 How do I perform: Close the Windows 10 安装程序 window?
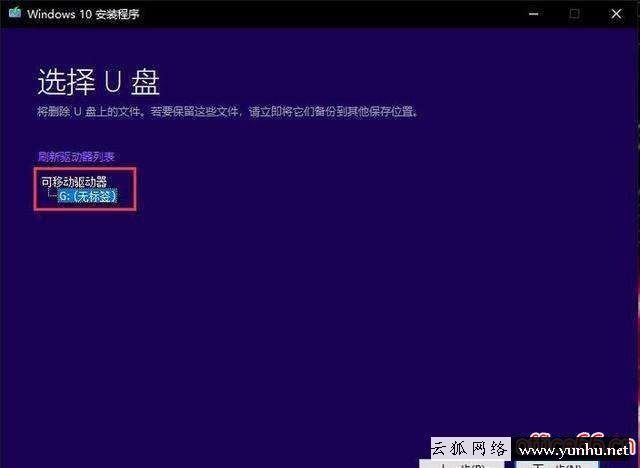[x=616, y=14]
